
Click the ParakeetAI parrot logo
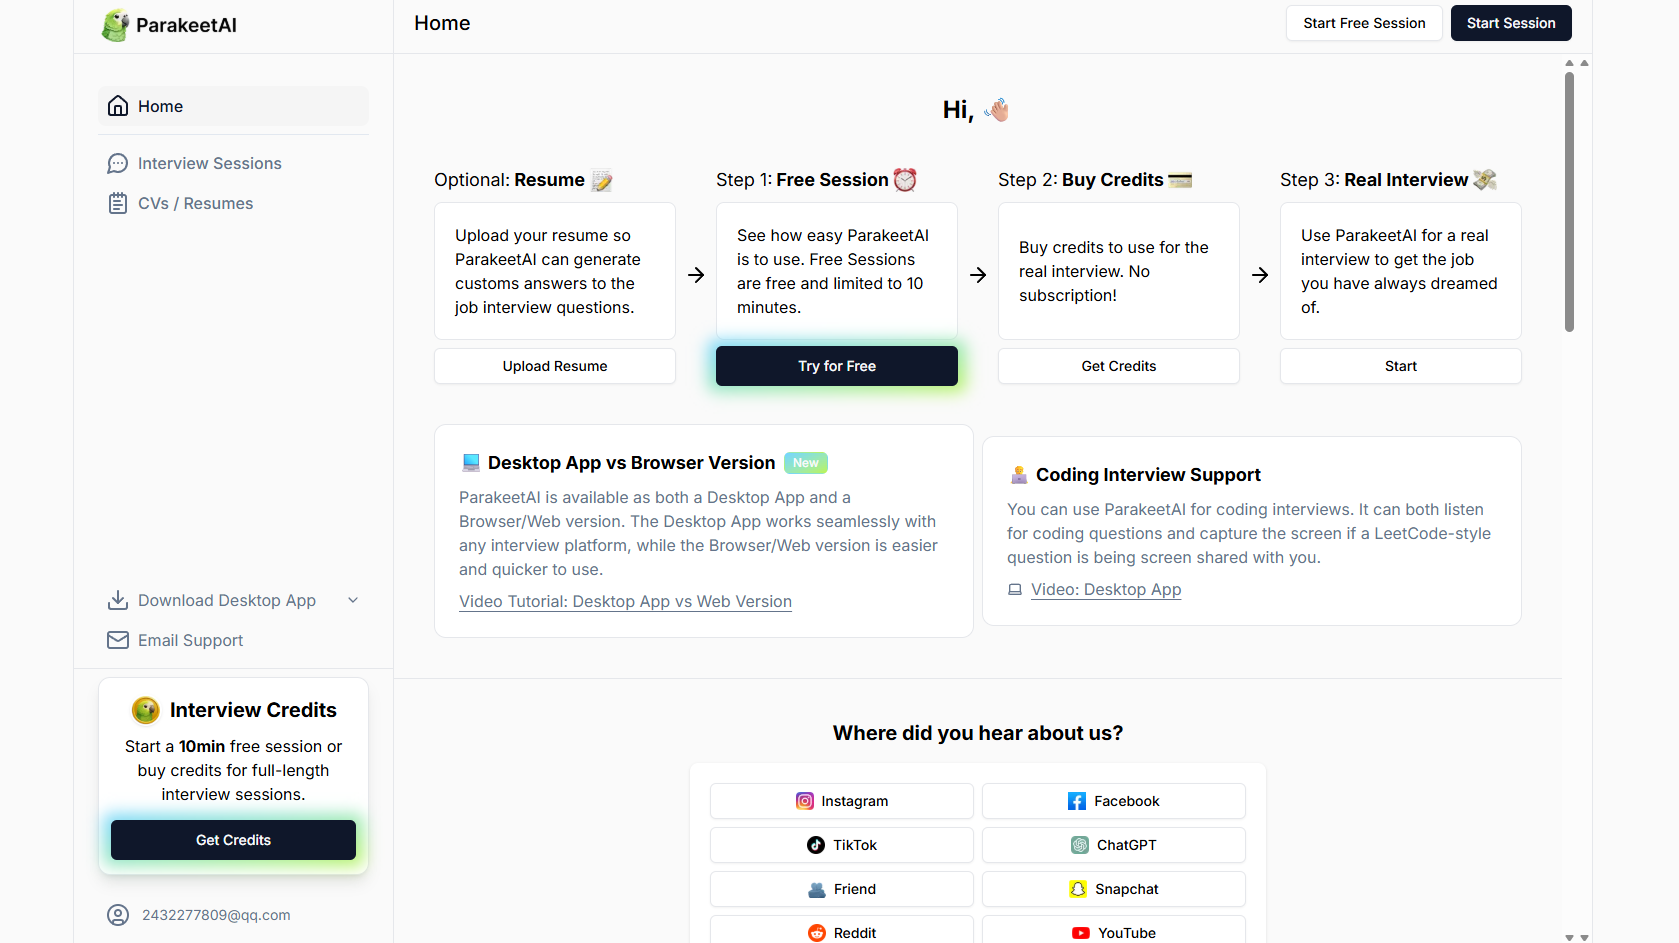116,25
